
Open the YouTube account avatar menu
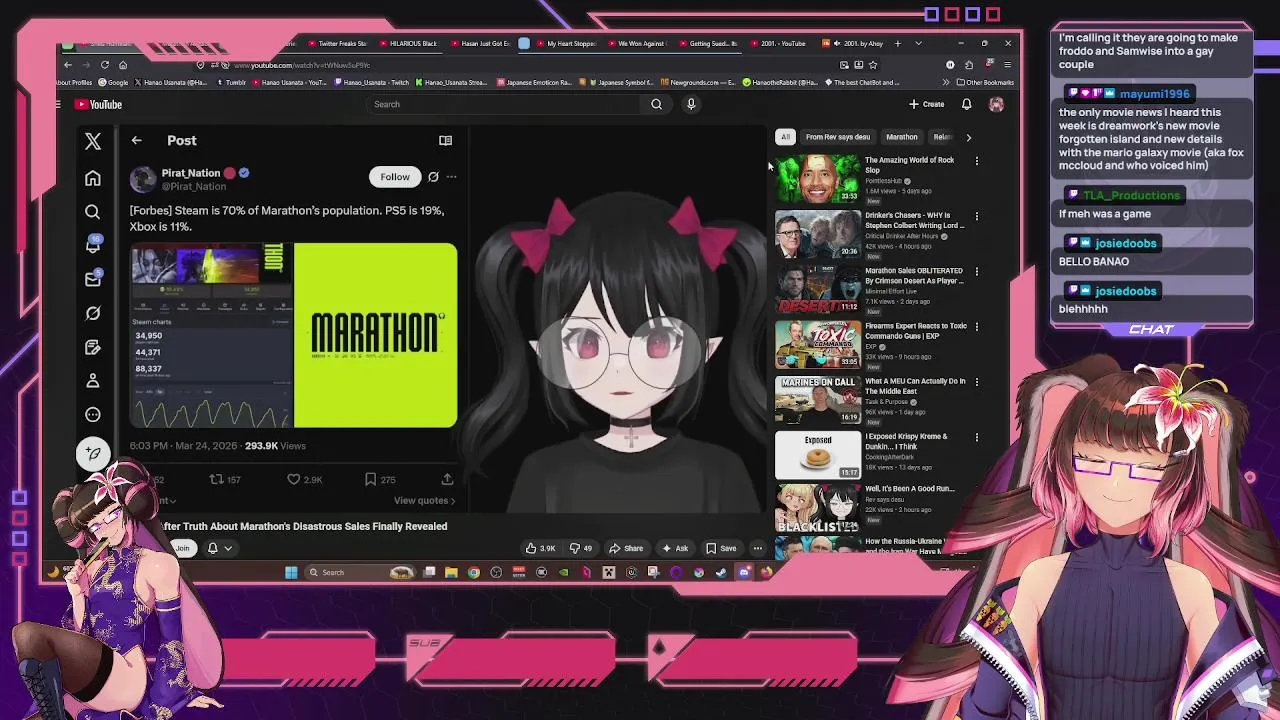point(996,104)
